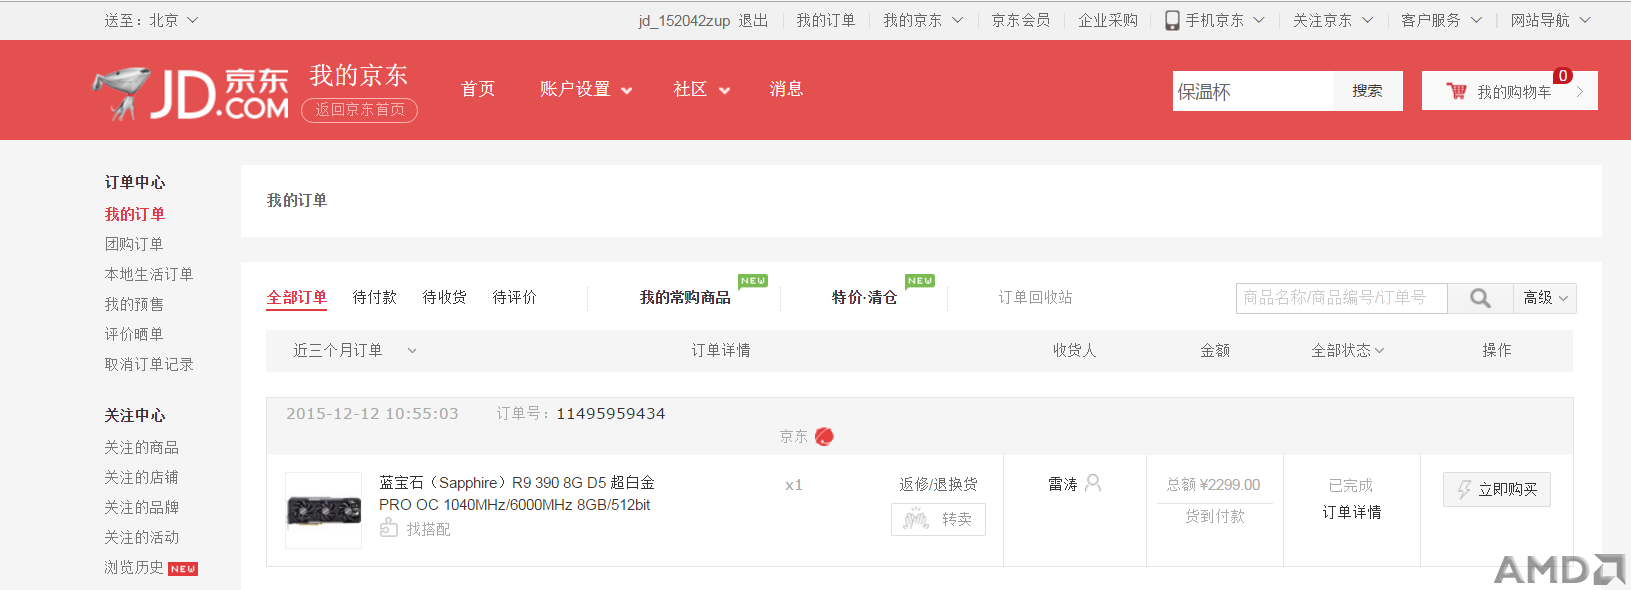Click the 保温杯 product search field
The image size is (1631, 590).
click(x=1253, y=91)
